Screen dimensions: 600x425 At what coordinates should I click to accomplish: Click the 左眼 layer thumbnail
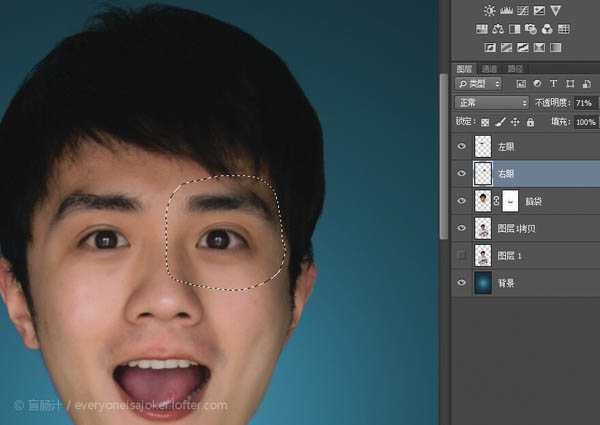coord(483,146)
